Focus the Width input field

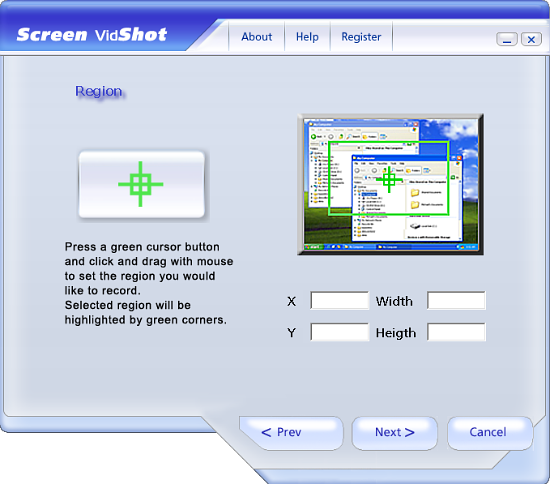click(x=456, y=301)
